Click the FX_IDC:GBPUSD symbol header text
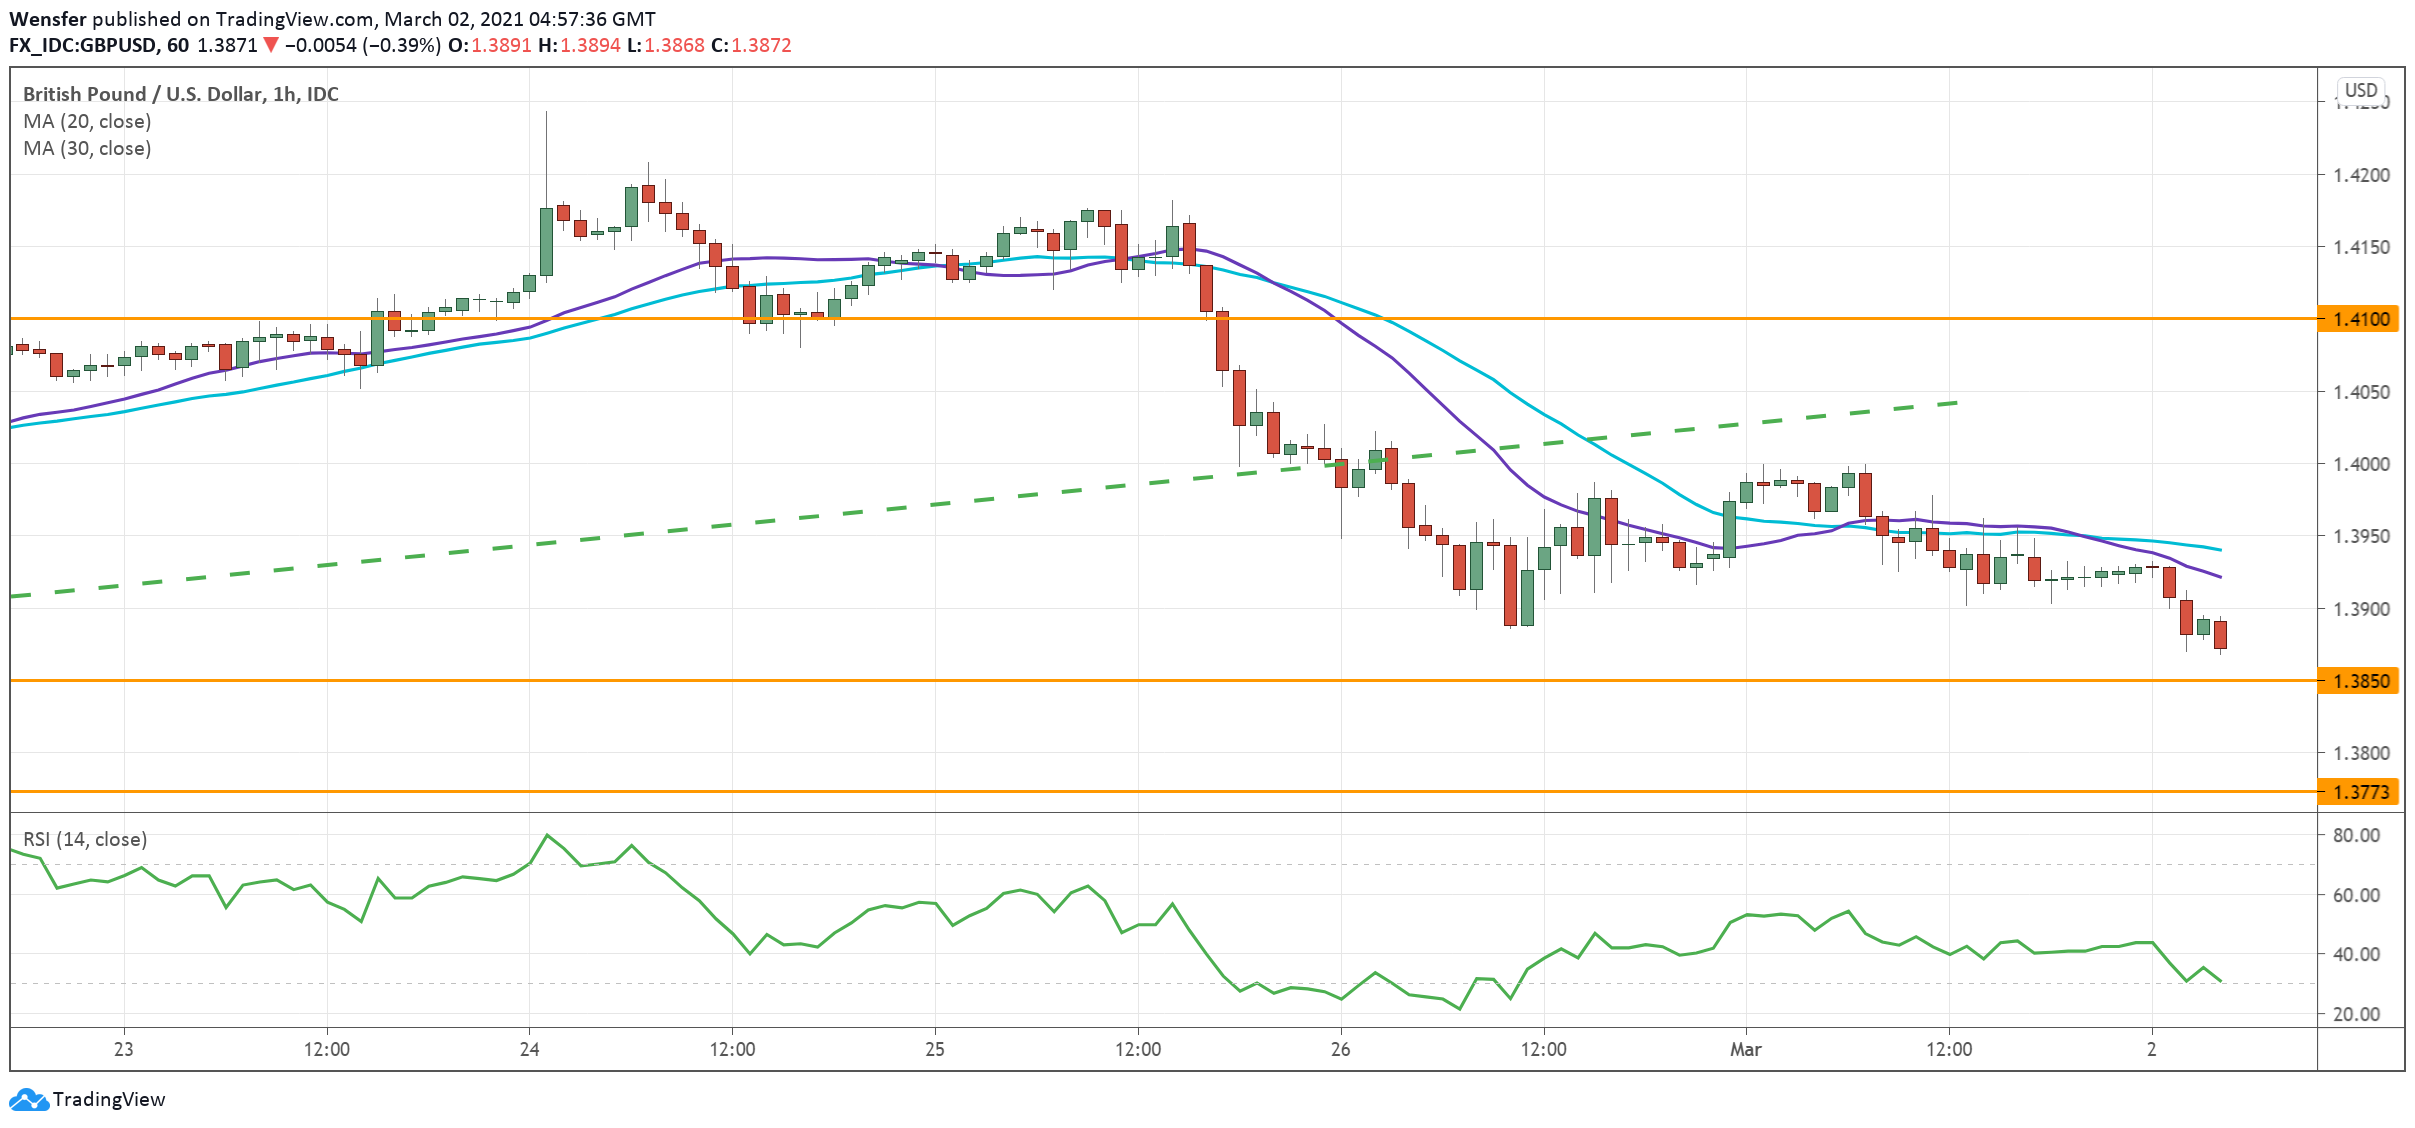The width and height of the screenshot is (2415, 1128). 84,45
